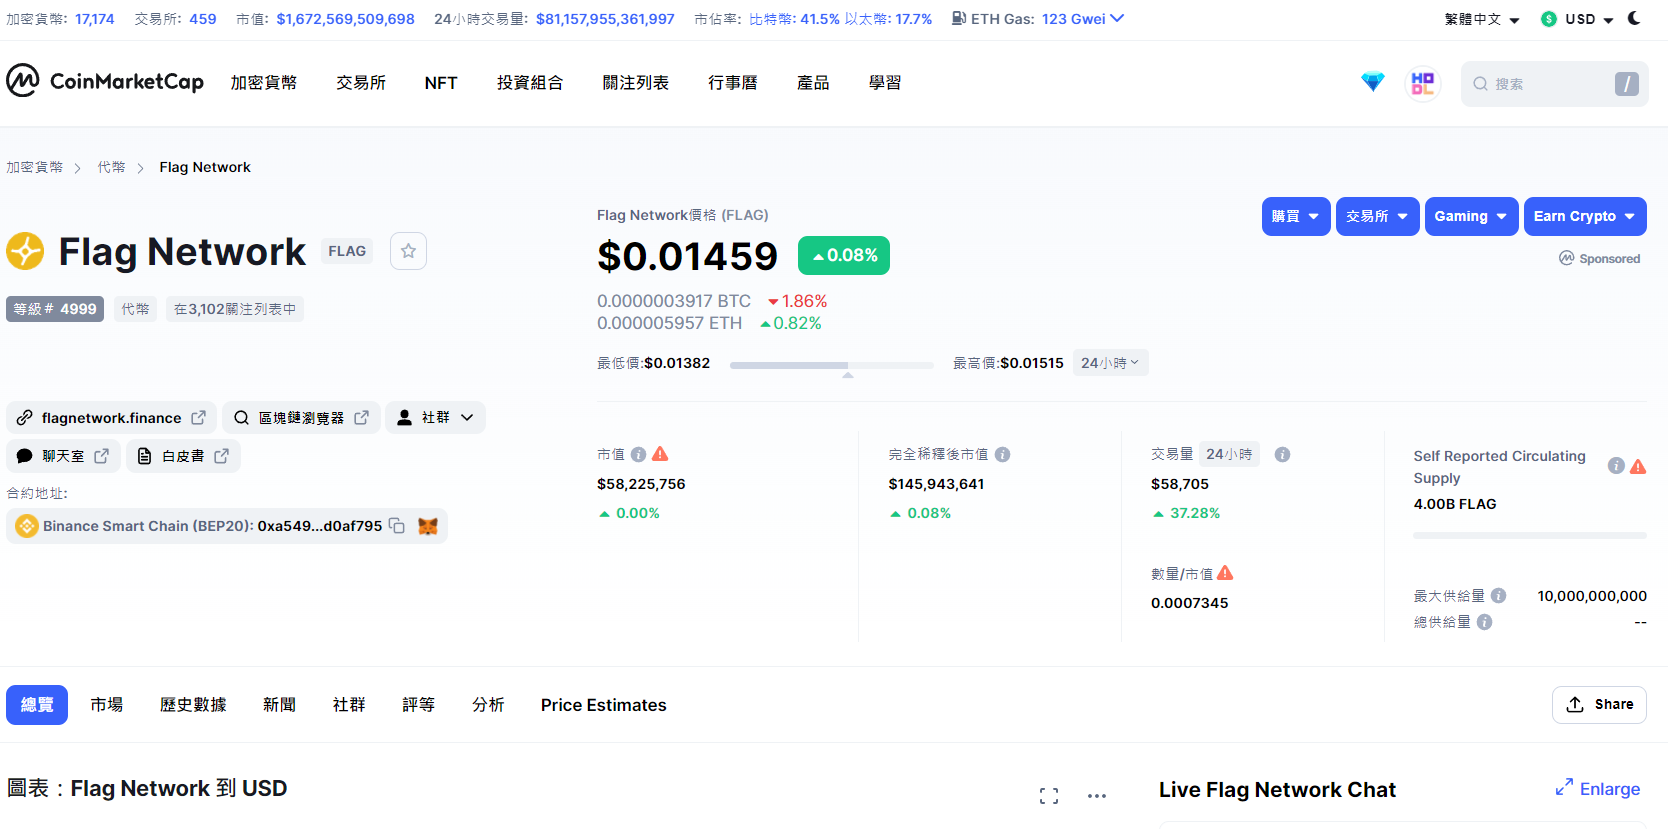
Task: Open 加密貨幣 in main navigation
Action: coord(264,83)
